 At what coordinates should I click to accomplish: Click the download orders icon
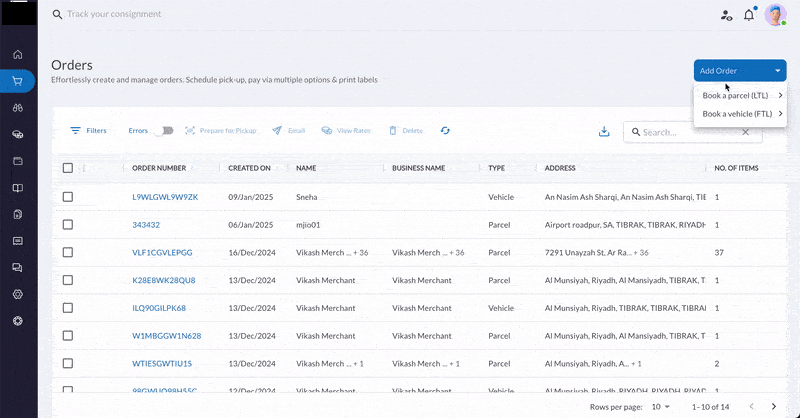[604, 132]
